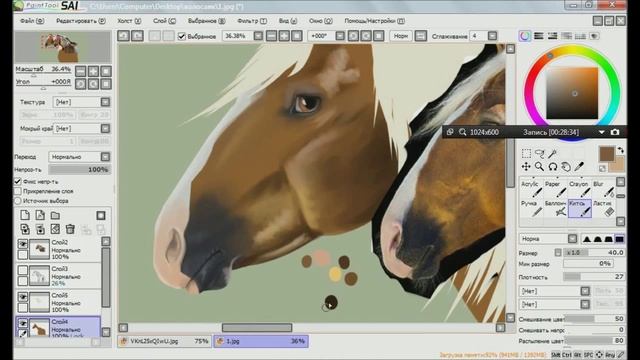Toggle the RGB sliders panel
This screenshot has width=640, height=360.
click(x=539, y=36)
